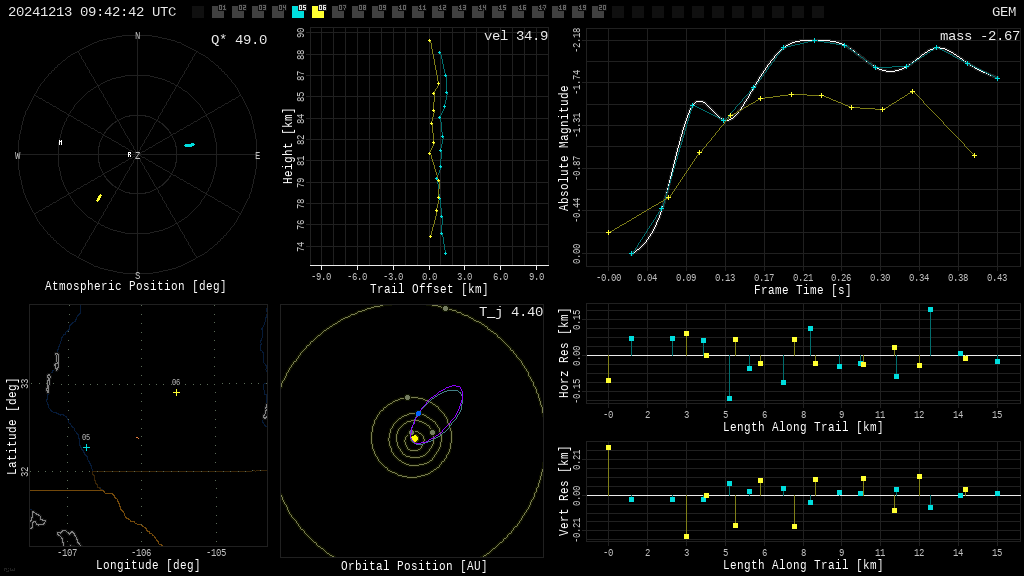This screenshot has width=1024, height=576.
Task: Click the Atmospheric Position [deg] title
Action: tap(136, 286)
